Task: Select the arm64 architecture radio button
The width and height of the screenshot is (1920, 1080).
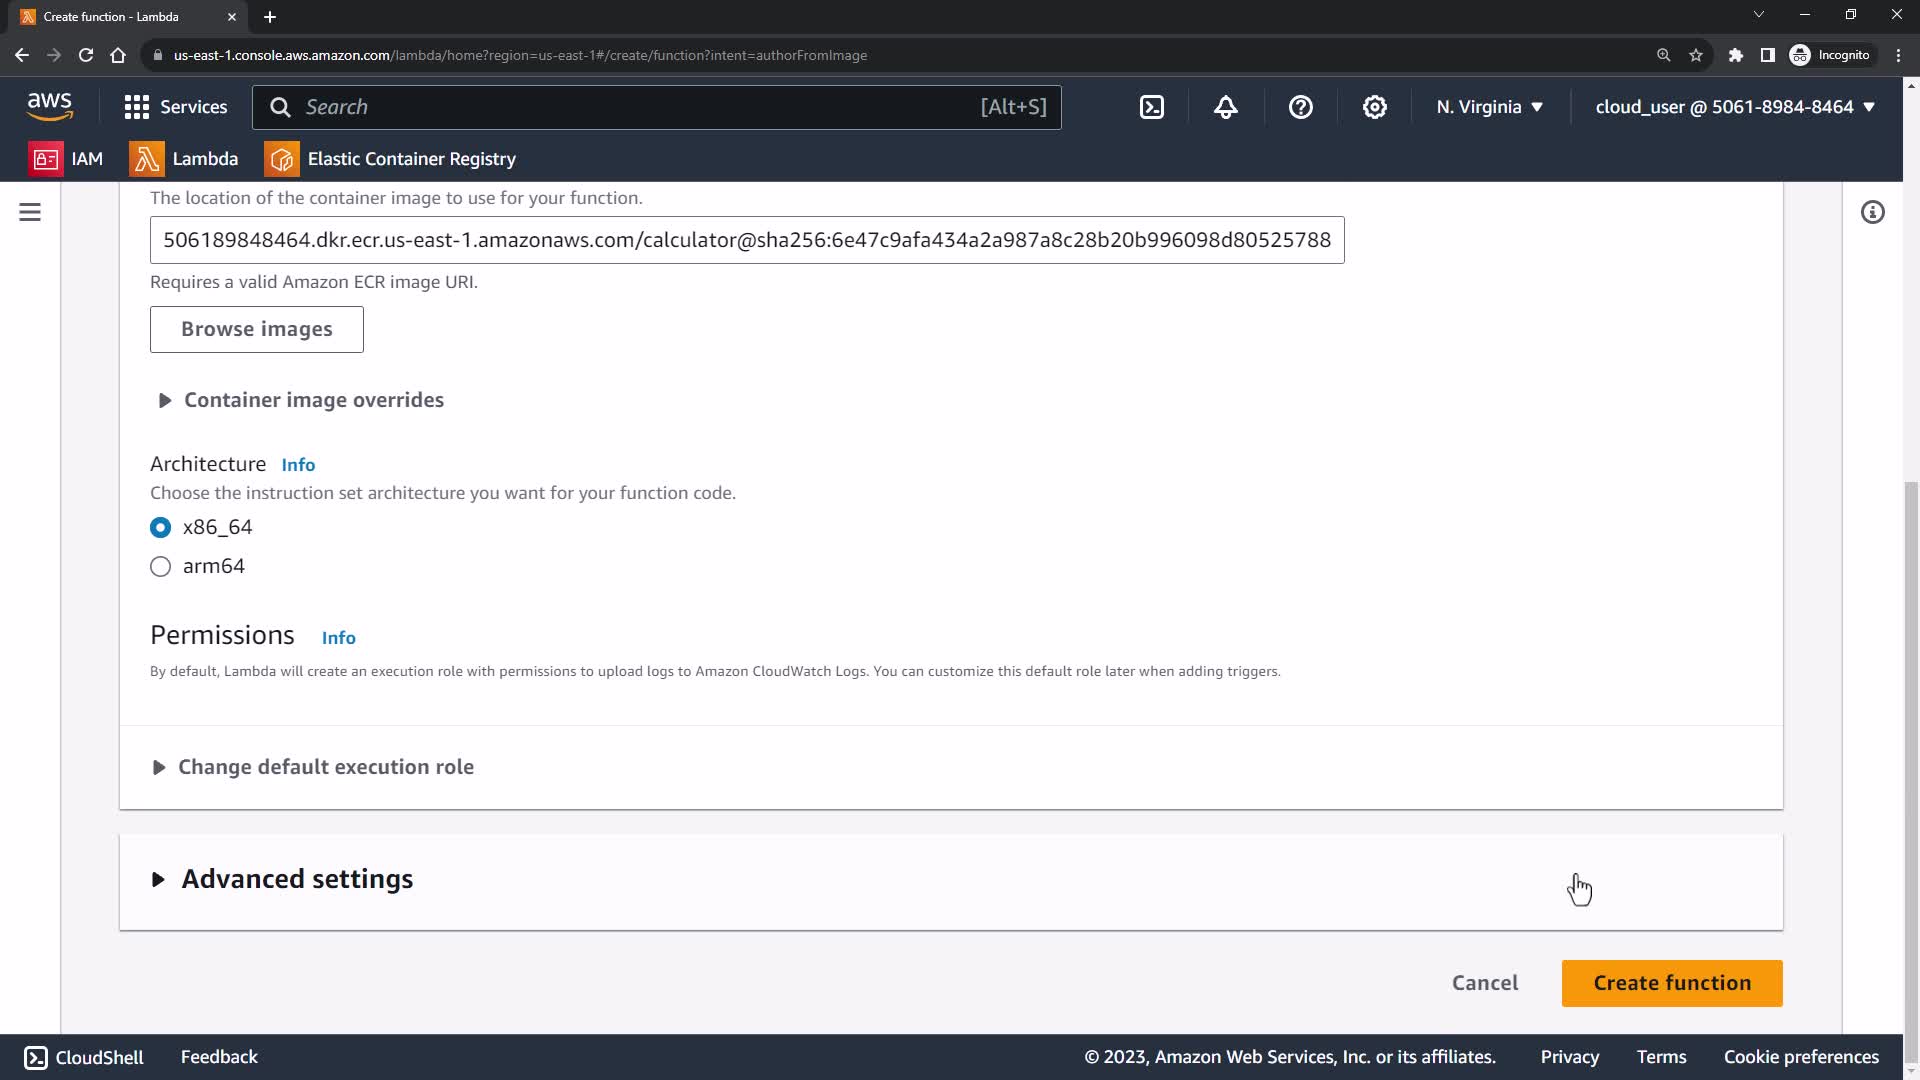Action: point(160,567)
